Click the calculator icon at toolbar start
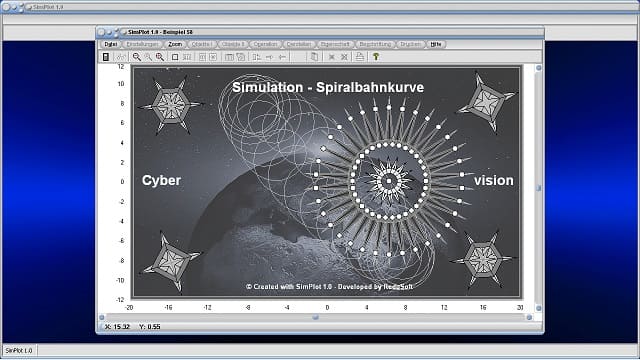 coord(106,57)
